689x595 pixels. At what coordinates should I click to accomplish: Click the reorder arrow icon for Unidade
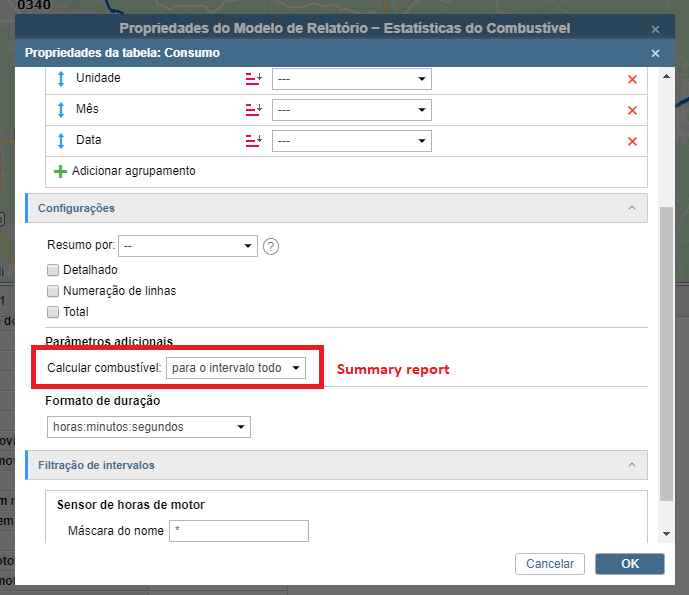tap(60, 79)
